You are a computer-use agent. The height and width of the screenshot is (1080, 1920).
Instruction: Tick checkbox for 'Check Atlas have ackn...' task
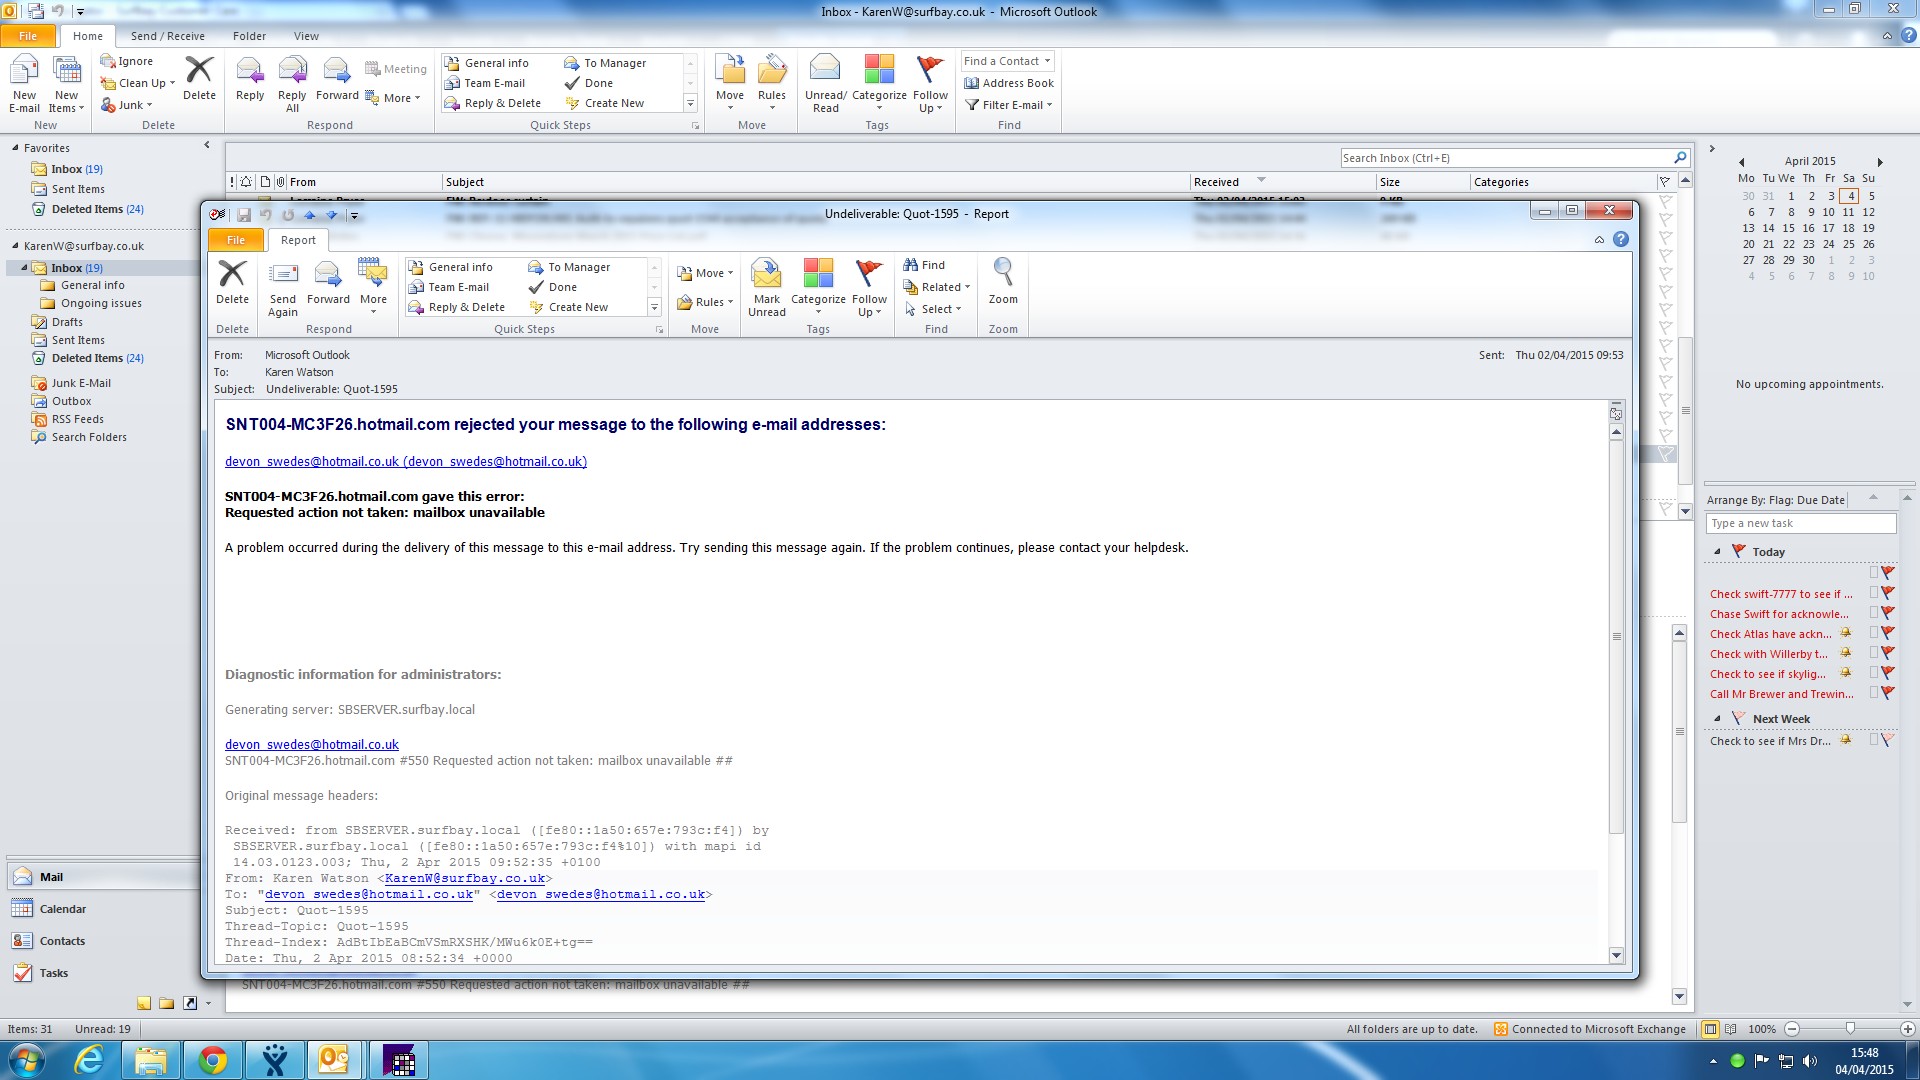[x=1874, y=633]
